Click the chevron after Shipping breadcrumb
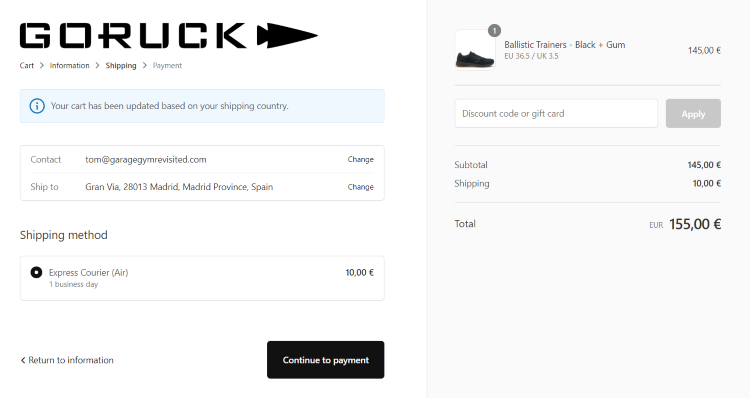This screenshot has width=750, height=398. [144, 66]
